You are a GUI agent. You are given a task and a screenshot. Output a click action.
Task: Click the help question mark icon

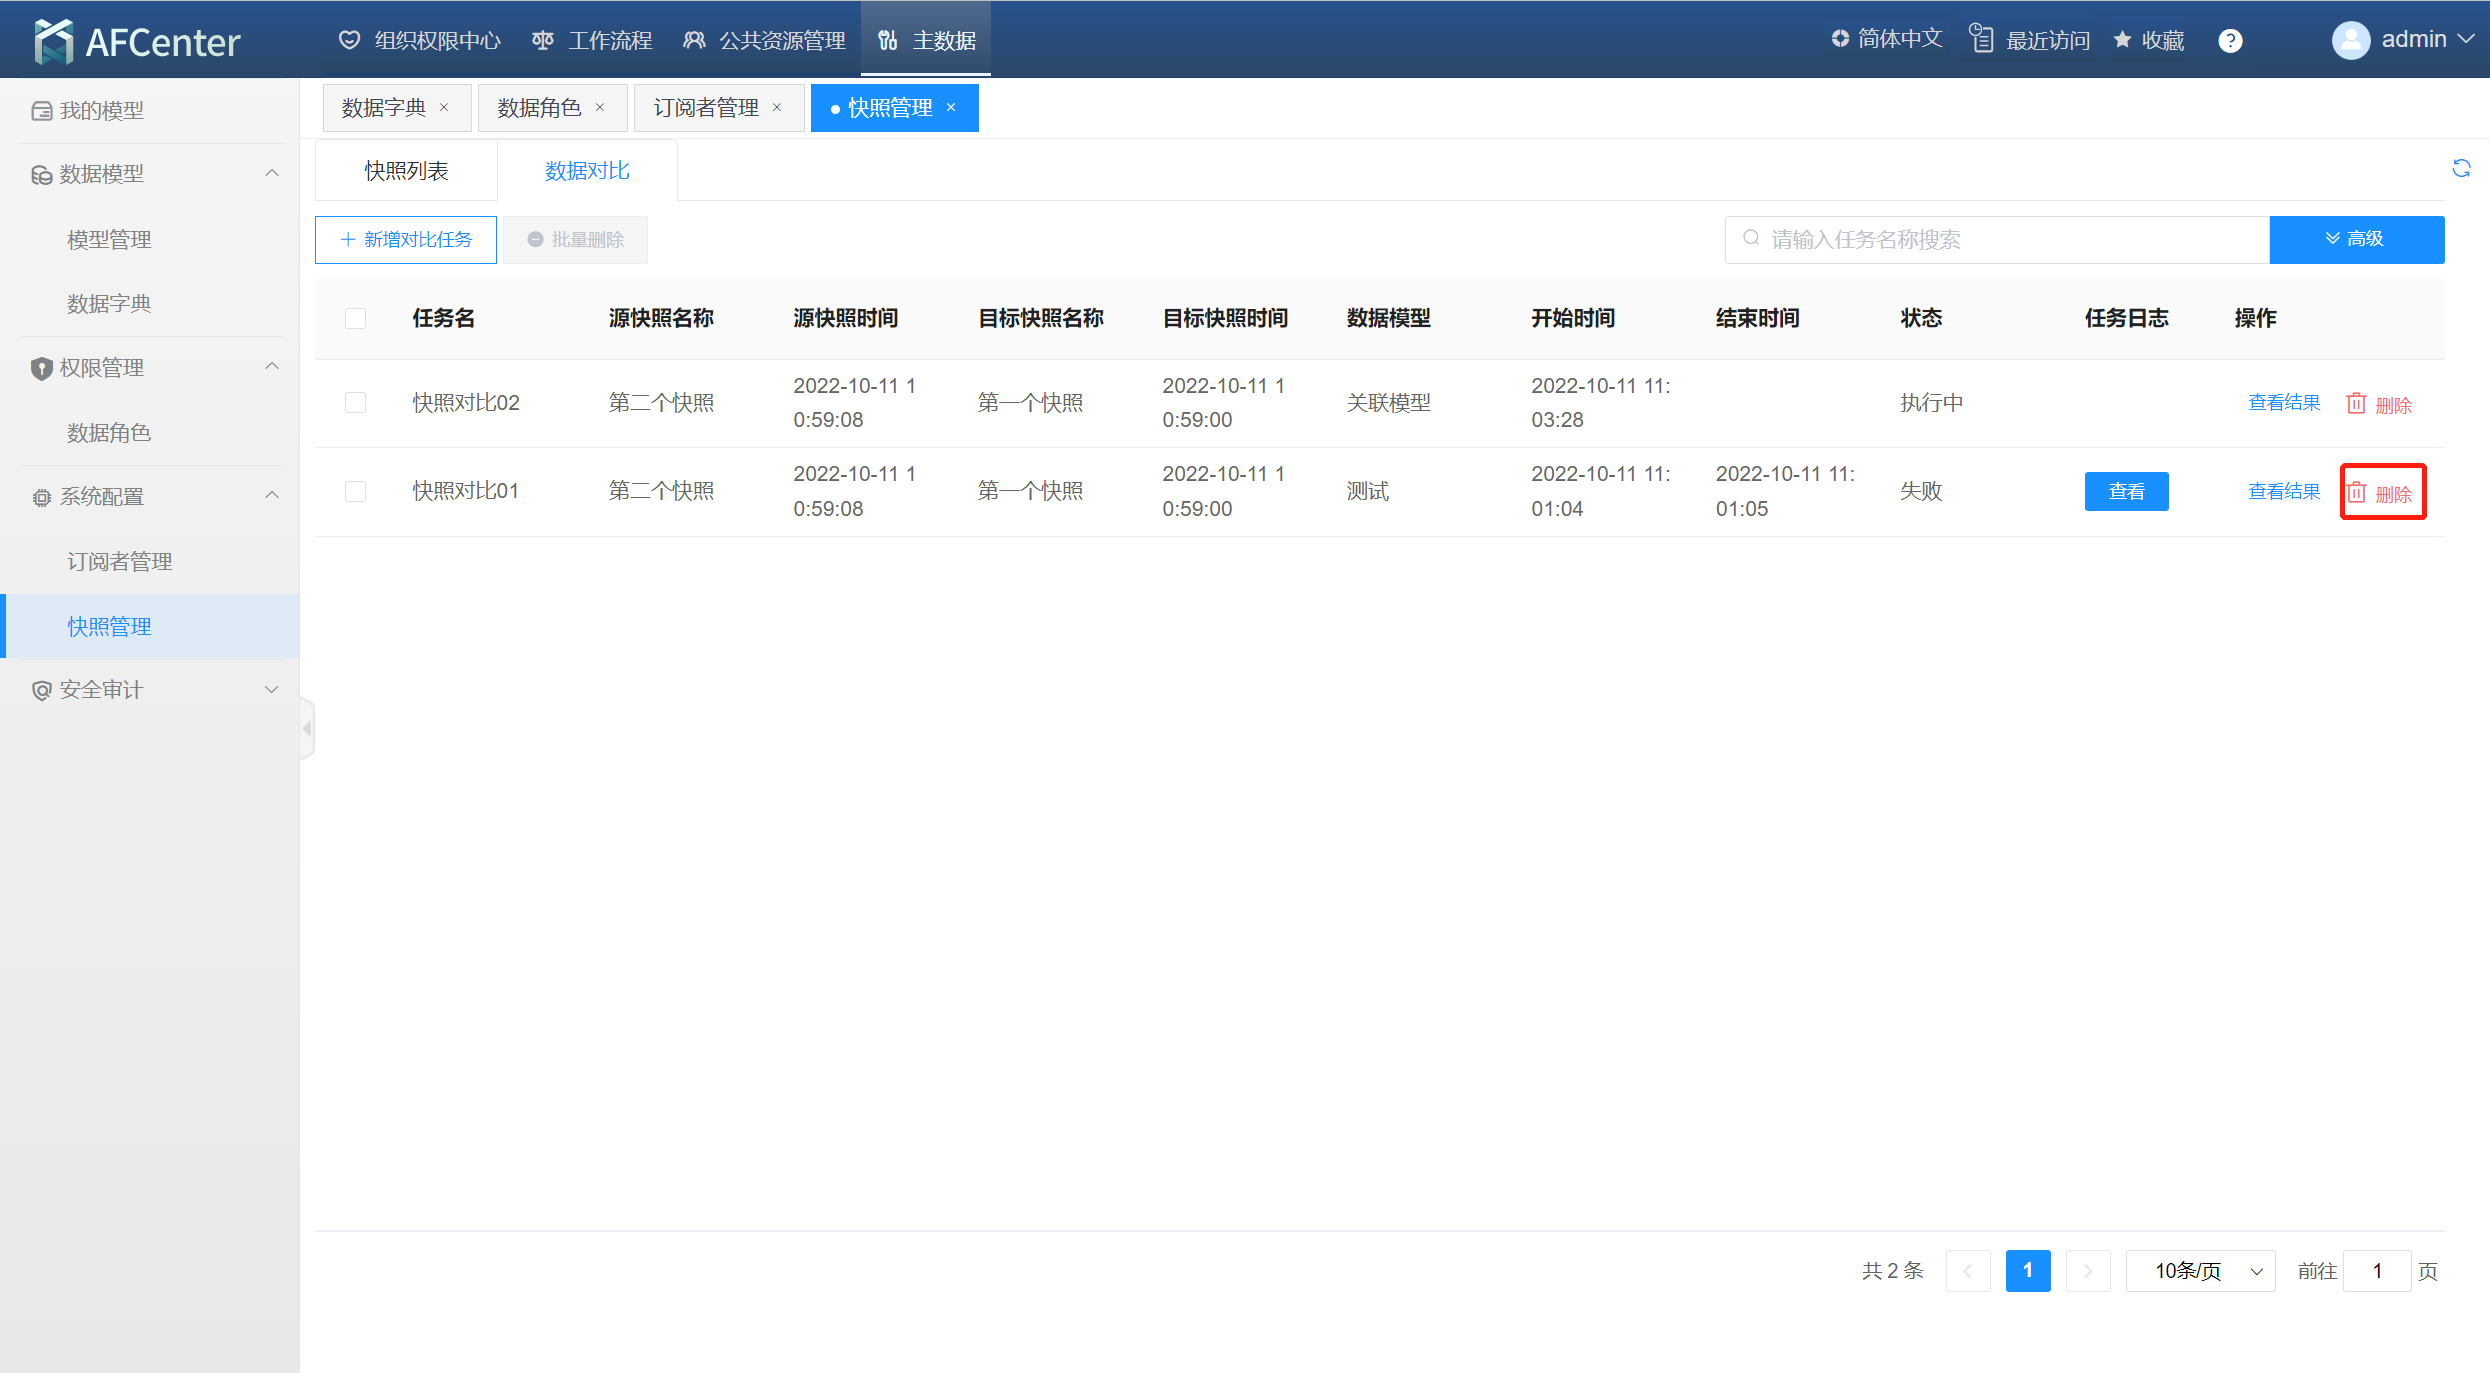2229,40
